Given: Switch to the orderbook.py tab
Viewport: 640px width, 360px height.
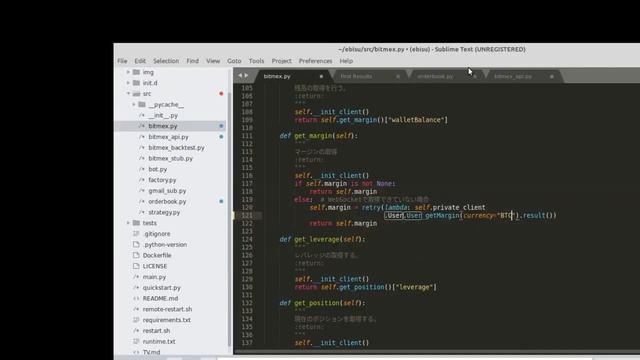Looking at the screenshot, I should tap(435, 76).
